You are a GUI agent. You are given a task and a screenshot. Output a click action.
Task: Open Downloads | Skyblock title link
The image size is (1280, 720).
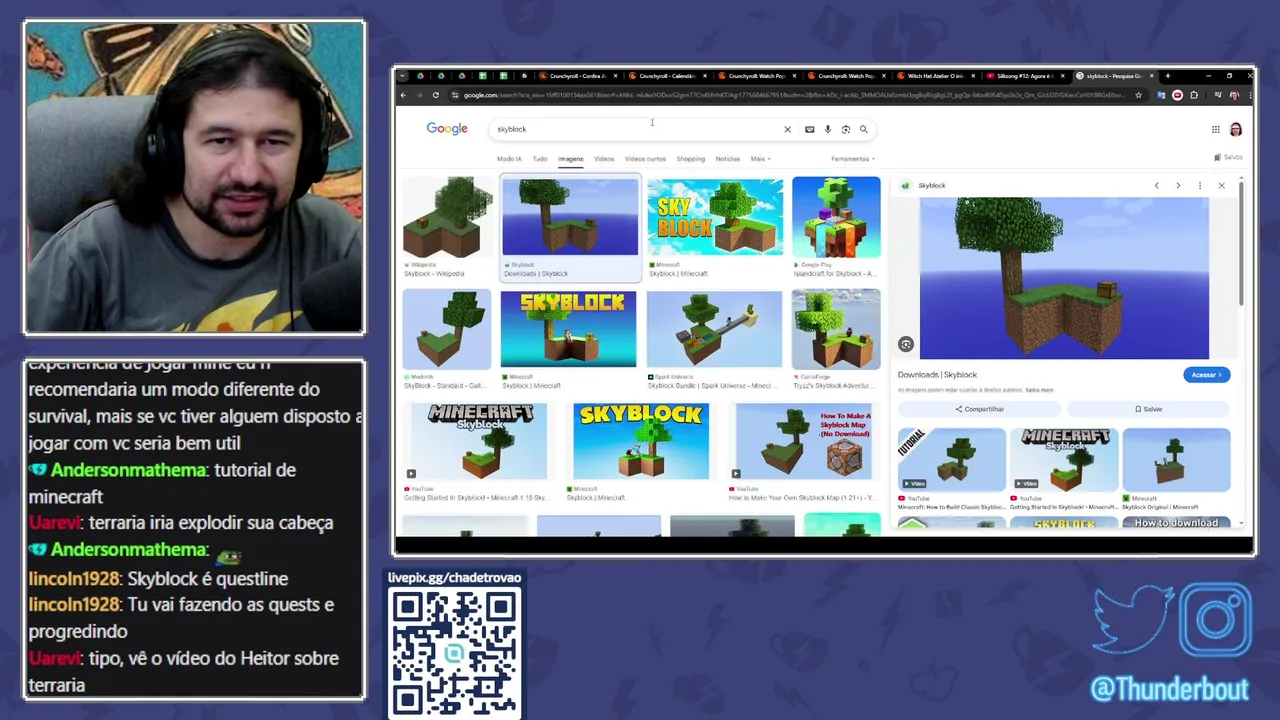[x=937, y=375]
